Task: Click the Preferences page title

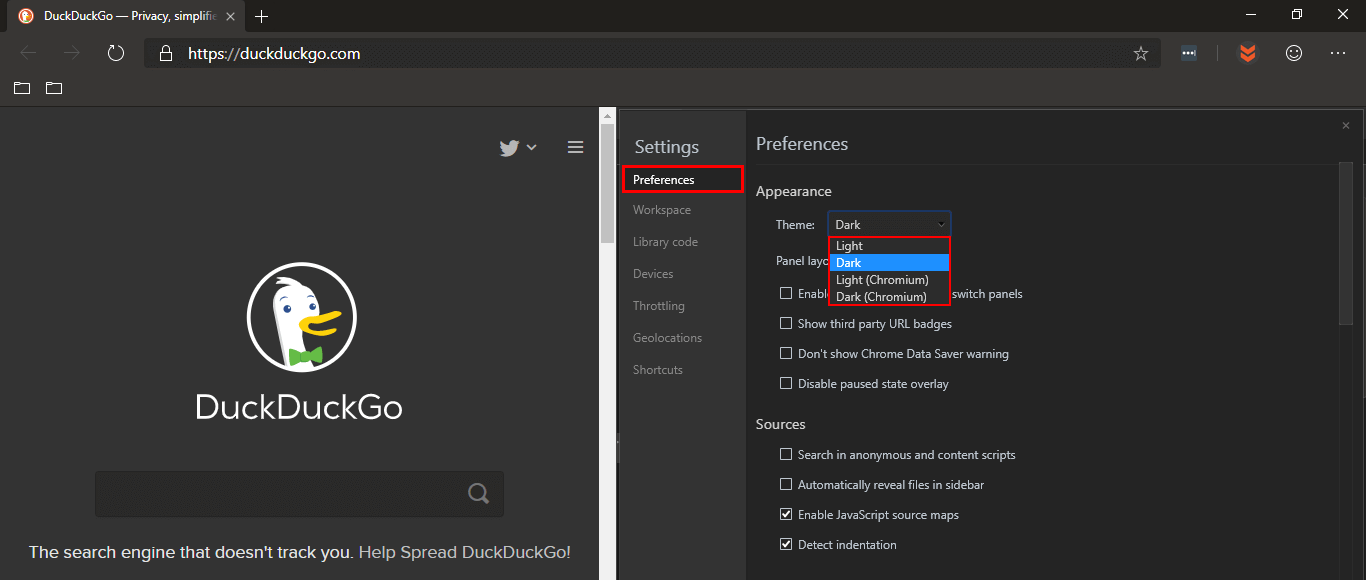Action: pos(802,144)
